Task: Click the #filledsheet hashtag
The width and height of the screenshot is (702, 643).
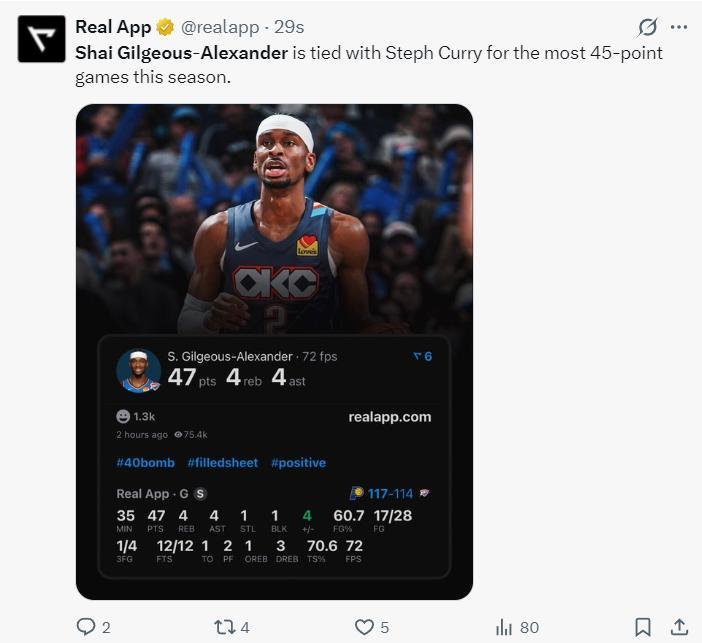Action: 222,463
